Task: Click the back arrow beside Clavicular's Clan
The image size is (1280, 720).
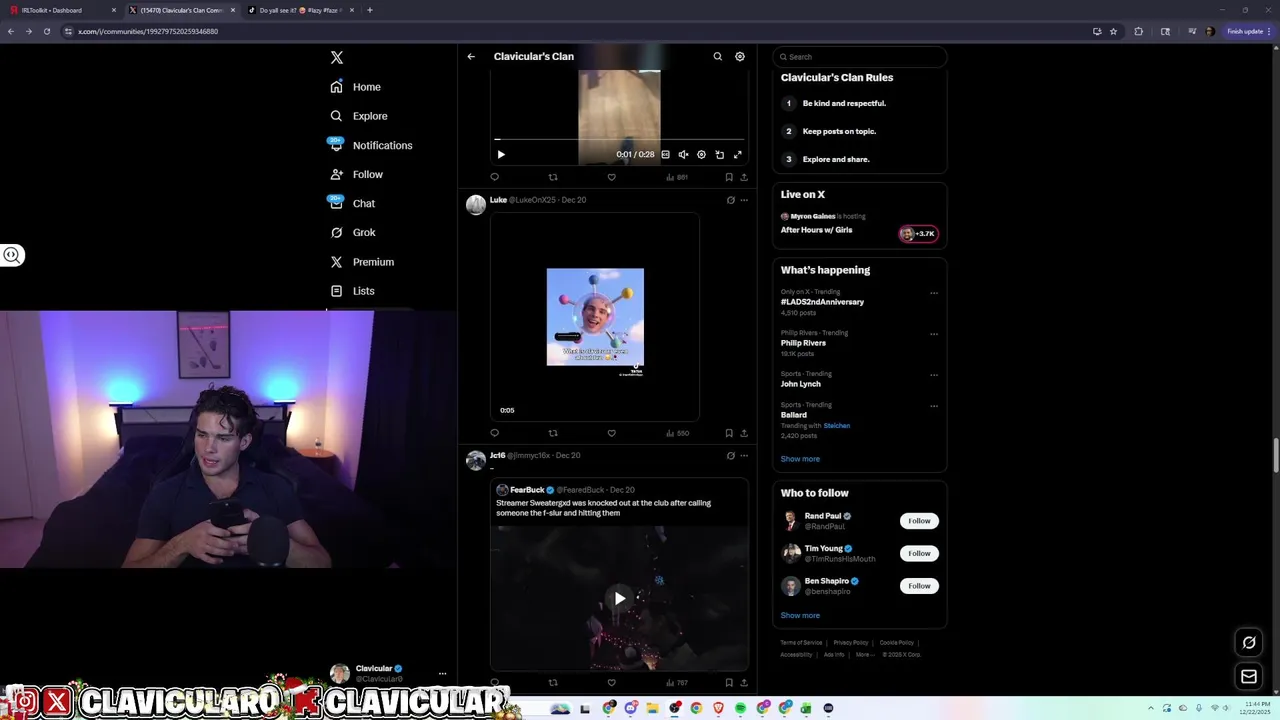Action: pos(471,57)
